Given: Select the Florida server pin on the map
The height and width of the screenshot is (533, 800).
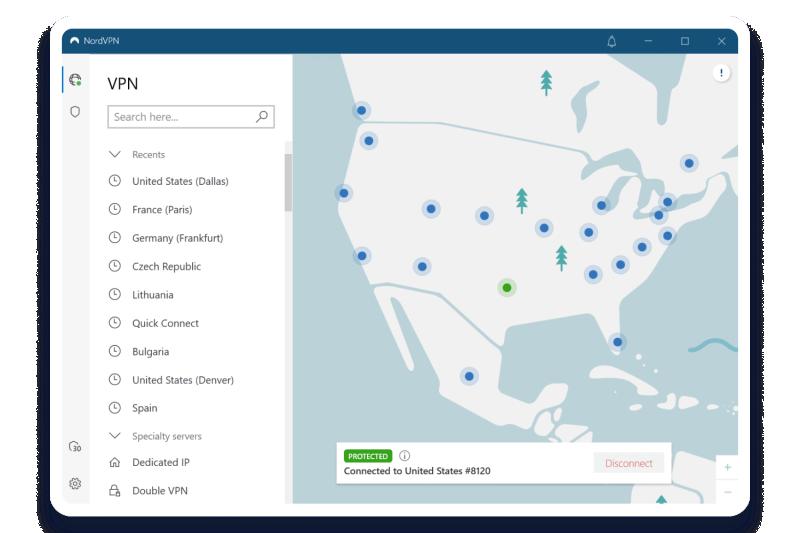Looking at the screenshot, I should (x=617, y=342).
